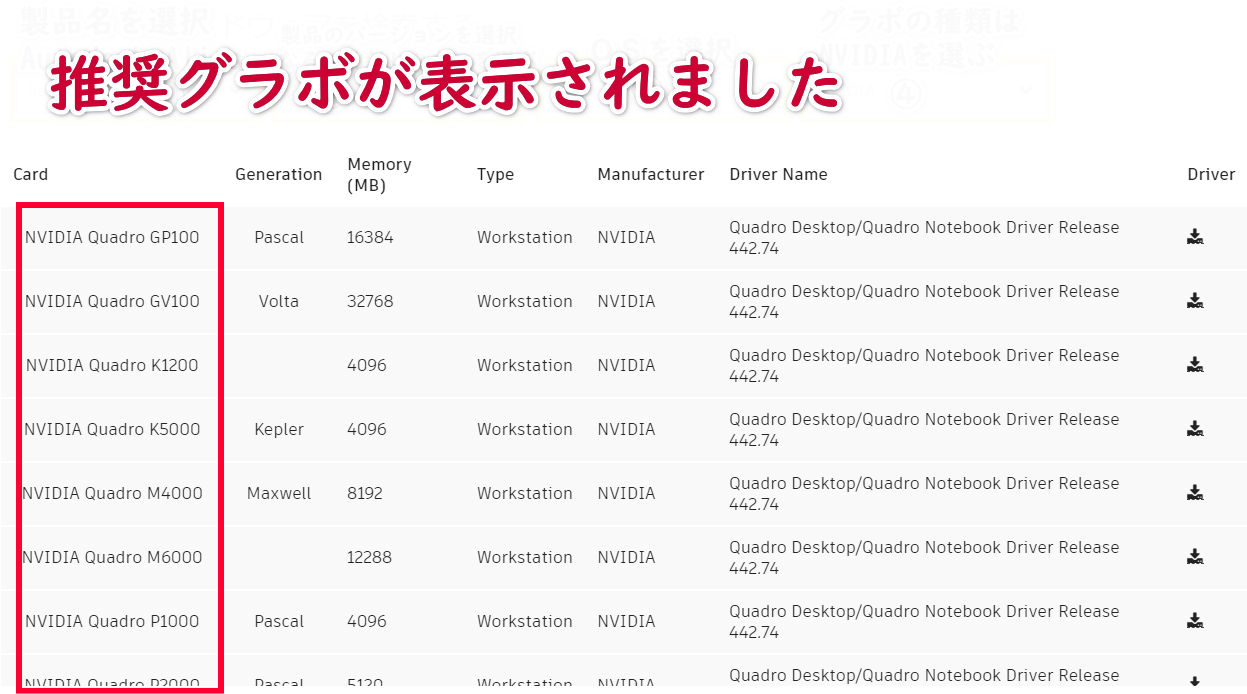Click NVIDIA manufacturer in the M4000 row
1247x694 pixels.
click(x=627, y=493)
